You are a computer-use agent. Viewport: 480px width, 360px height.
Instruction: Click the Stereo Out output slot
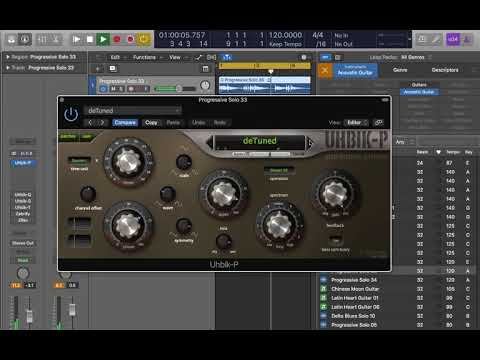(x=23, y=243)
